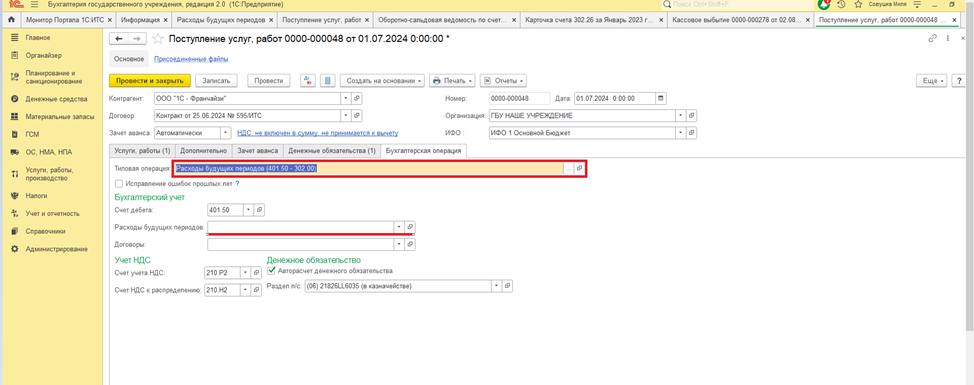Expand the Зачет аванса dropdown
This screenshot has height=385, width=974.
pyautogui.click(x=225, y=132)
